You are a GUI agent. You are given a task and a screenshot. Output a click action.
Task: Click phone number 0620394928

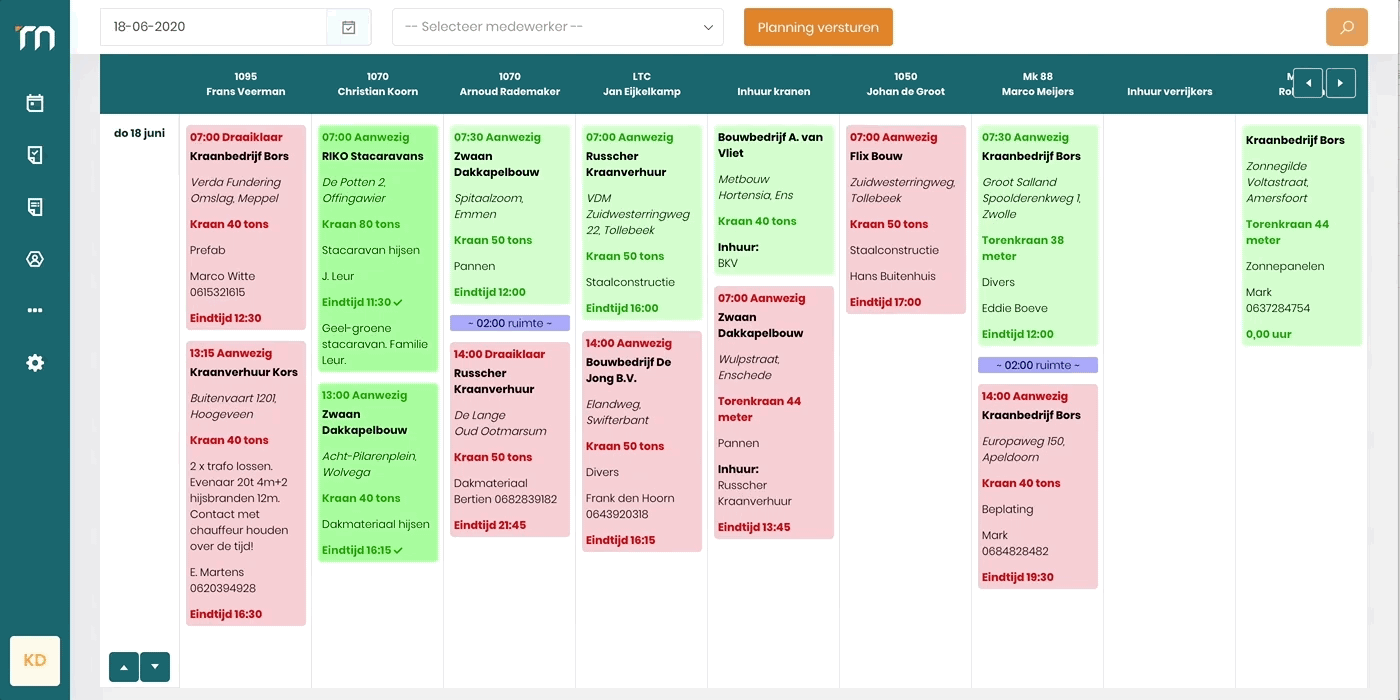[223, 588]
